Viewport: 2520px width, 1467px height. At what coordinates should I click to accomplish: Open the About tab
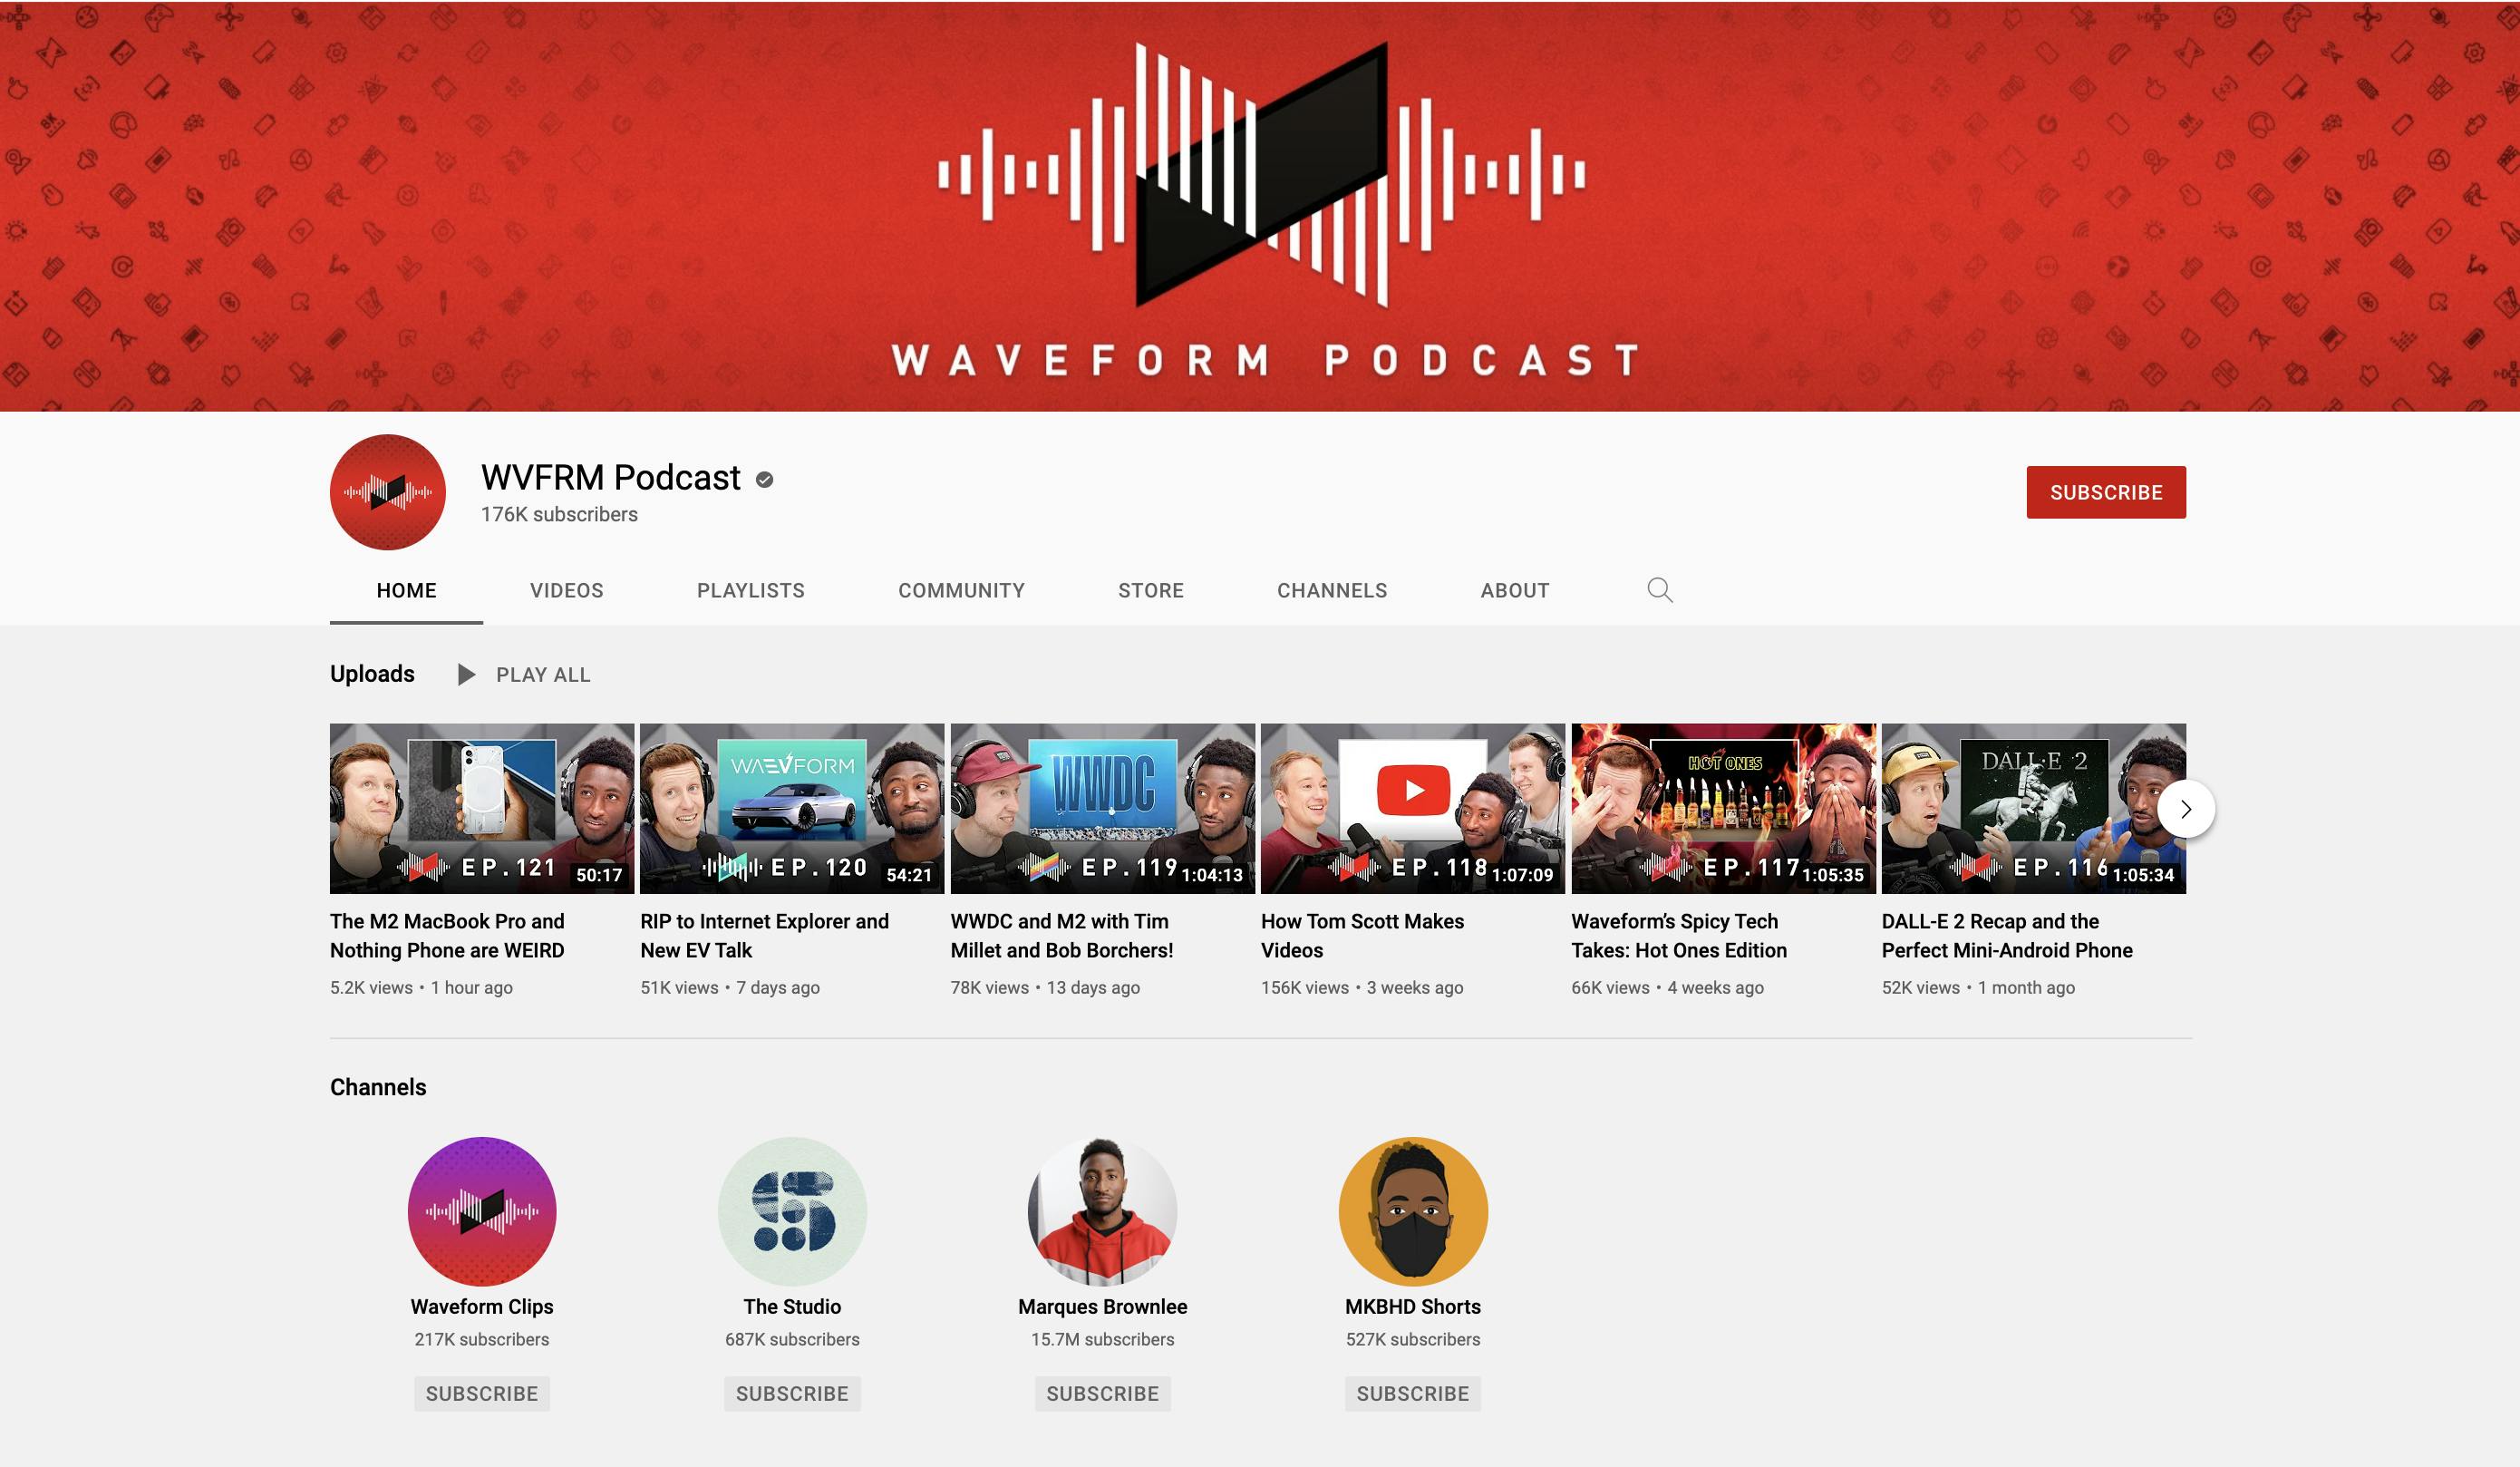click(1513, 590)
